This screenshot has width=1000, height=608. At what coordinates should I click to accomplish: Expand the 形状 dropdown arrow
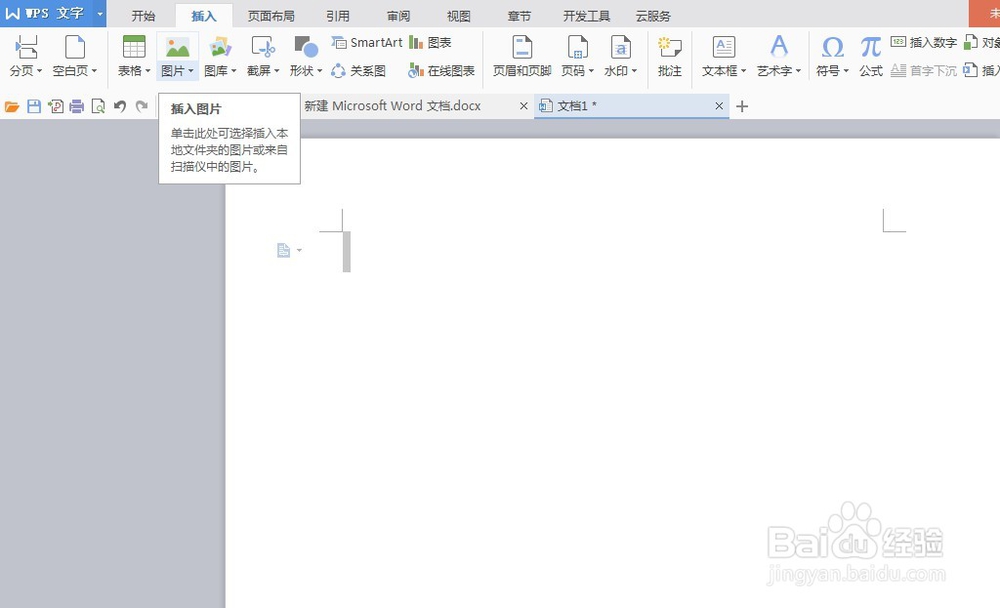[x=320, y=71]
